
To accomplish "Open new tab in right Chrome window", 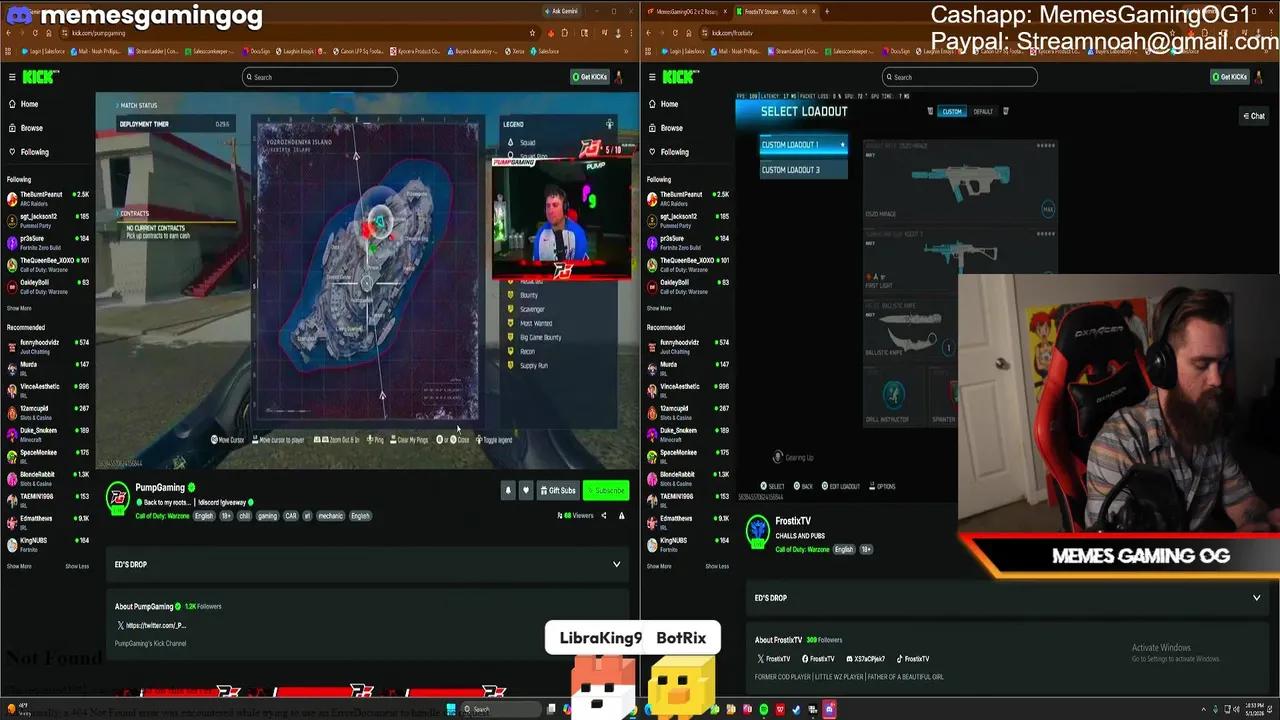I will (x=826, y=11).
